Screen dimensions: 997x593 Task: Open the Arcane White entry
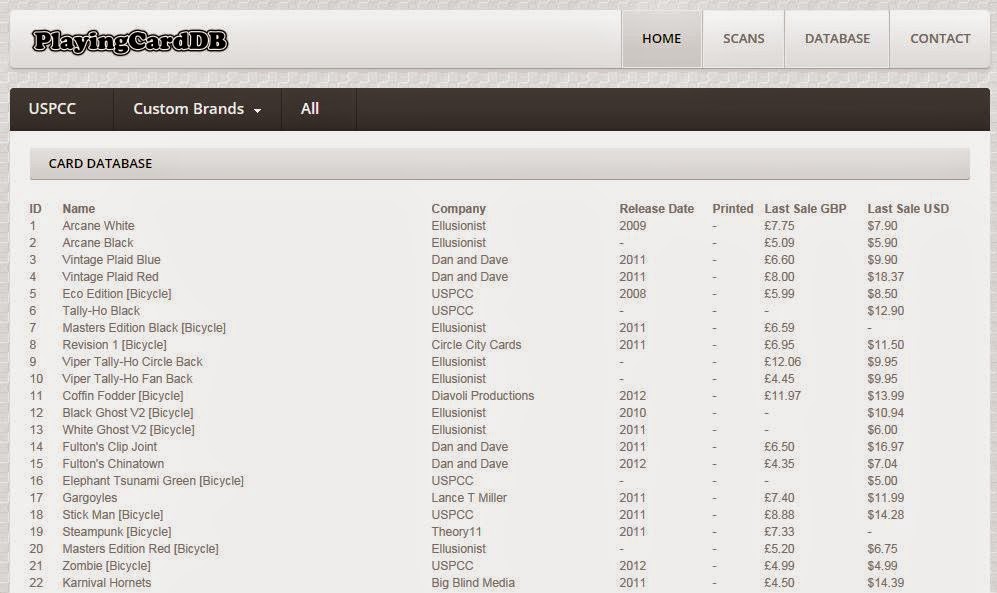(x=98, y=226)
